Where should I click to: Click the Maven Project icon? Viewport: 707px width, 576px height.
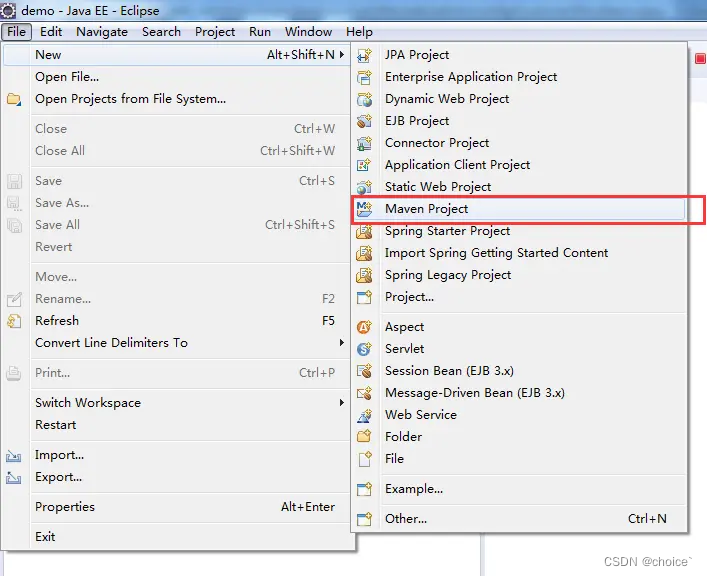(364, 209)
